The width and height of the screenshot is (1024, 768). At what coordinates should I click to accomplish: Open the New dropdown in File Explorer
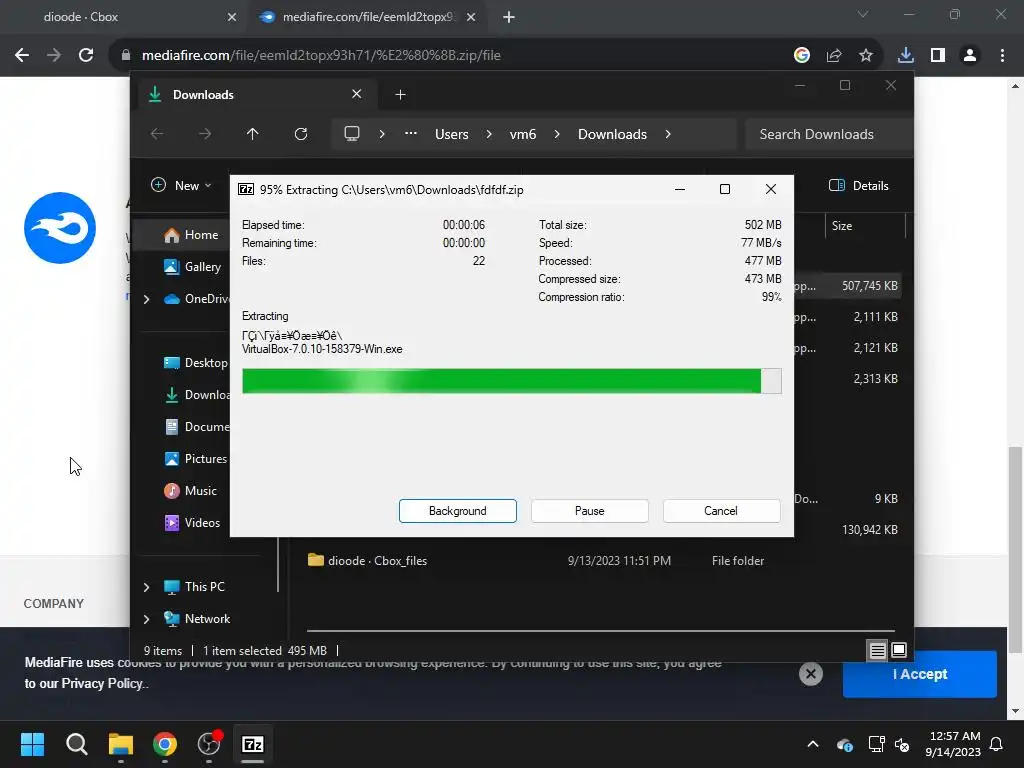pos(181,185)
